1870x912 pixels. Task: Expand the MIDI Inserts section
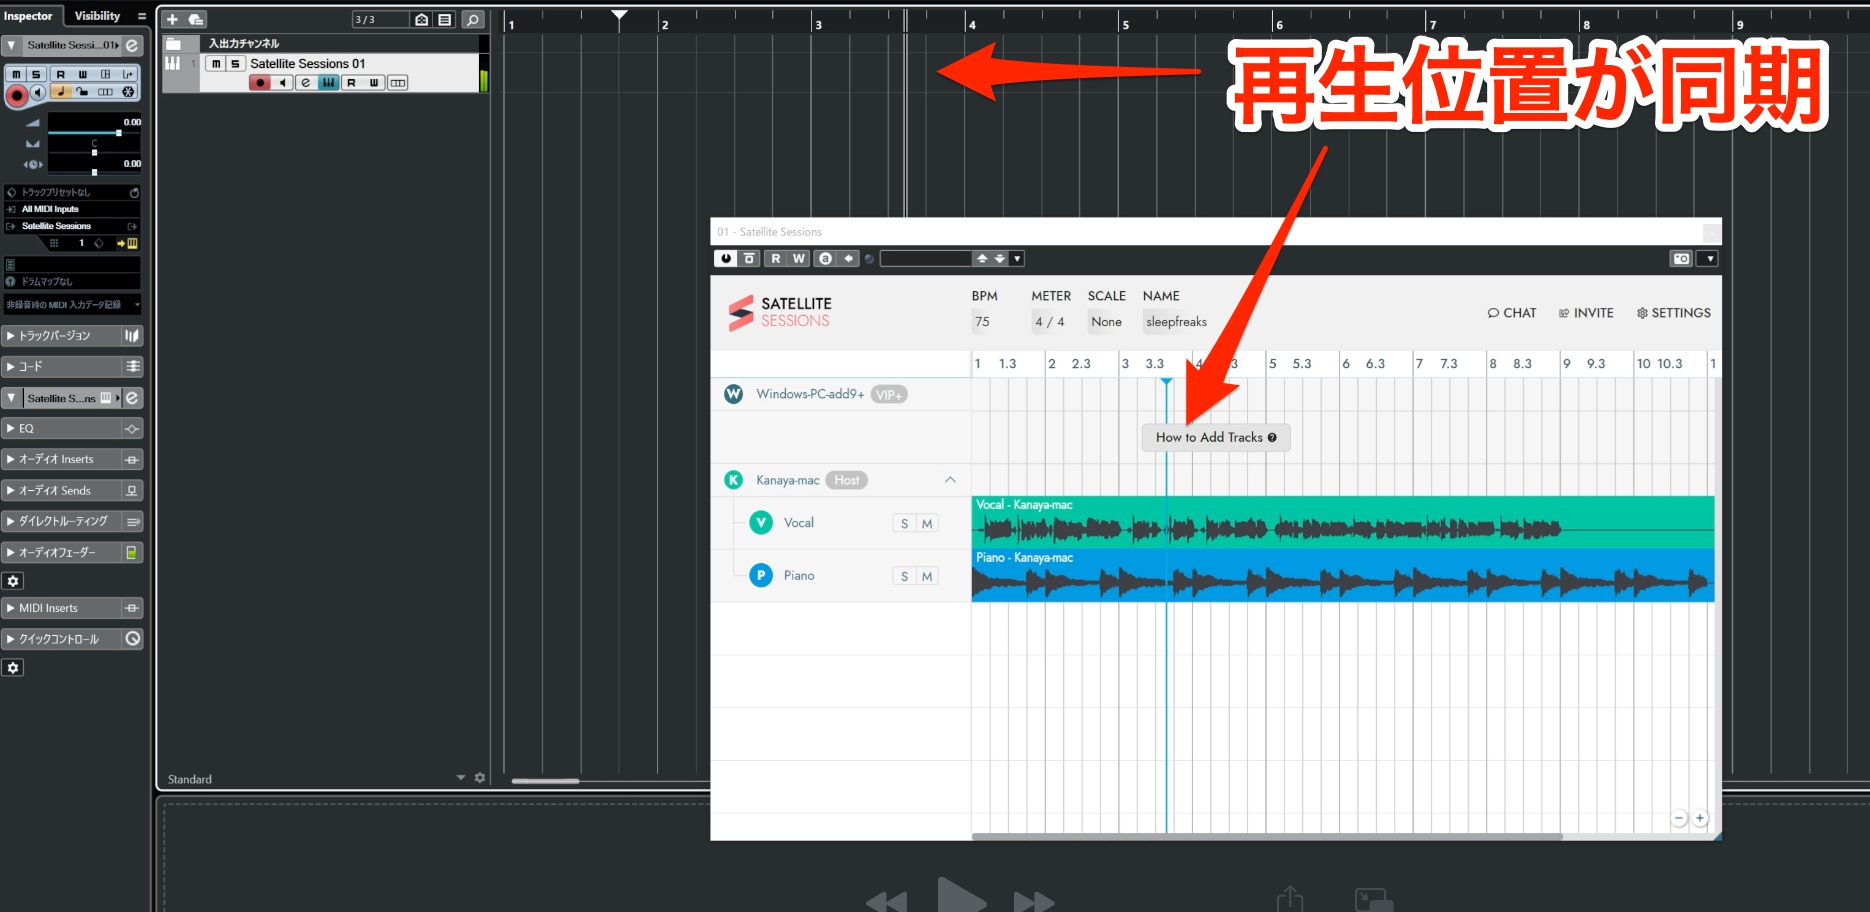click(x=60, y=608)
